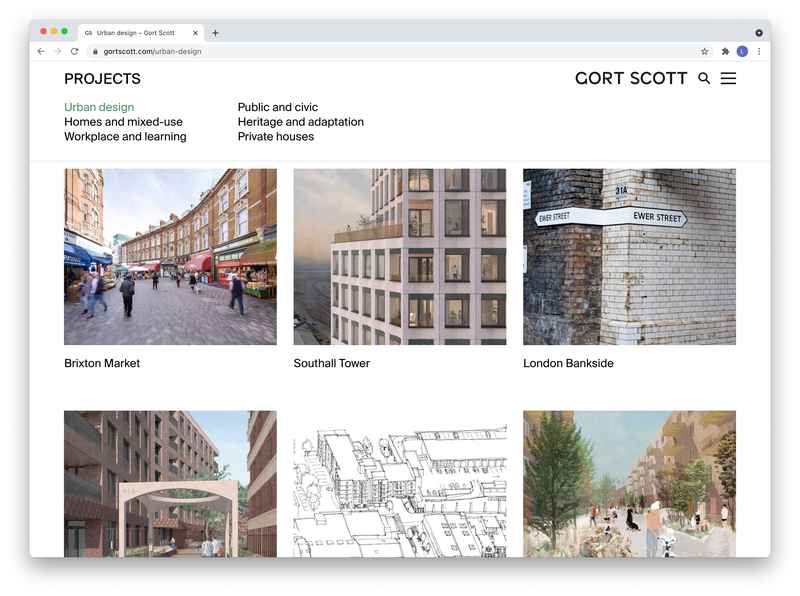The height and width of the screenshot is (596, 800).
Task: Select Homes and mixed-use category
Action: click(123, 122)
